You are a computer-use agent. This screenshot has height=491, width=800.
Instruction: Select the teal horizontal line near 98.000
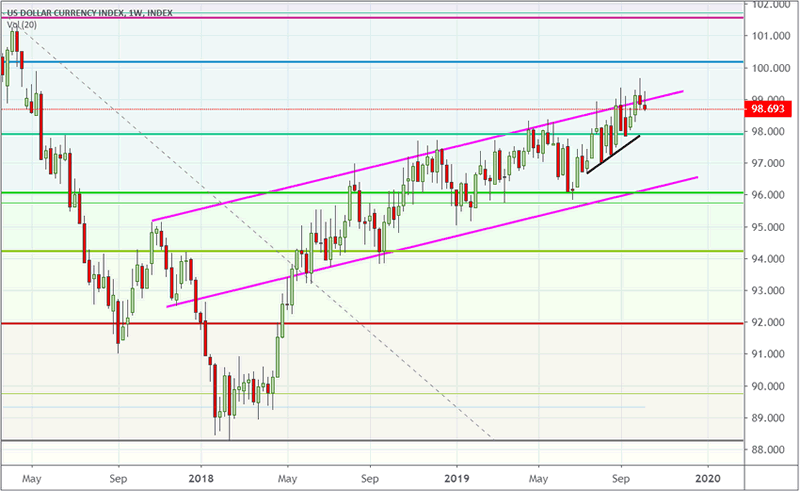click(x=372, y=134)
